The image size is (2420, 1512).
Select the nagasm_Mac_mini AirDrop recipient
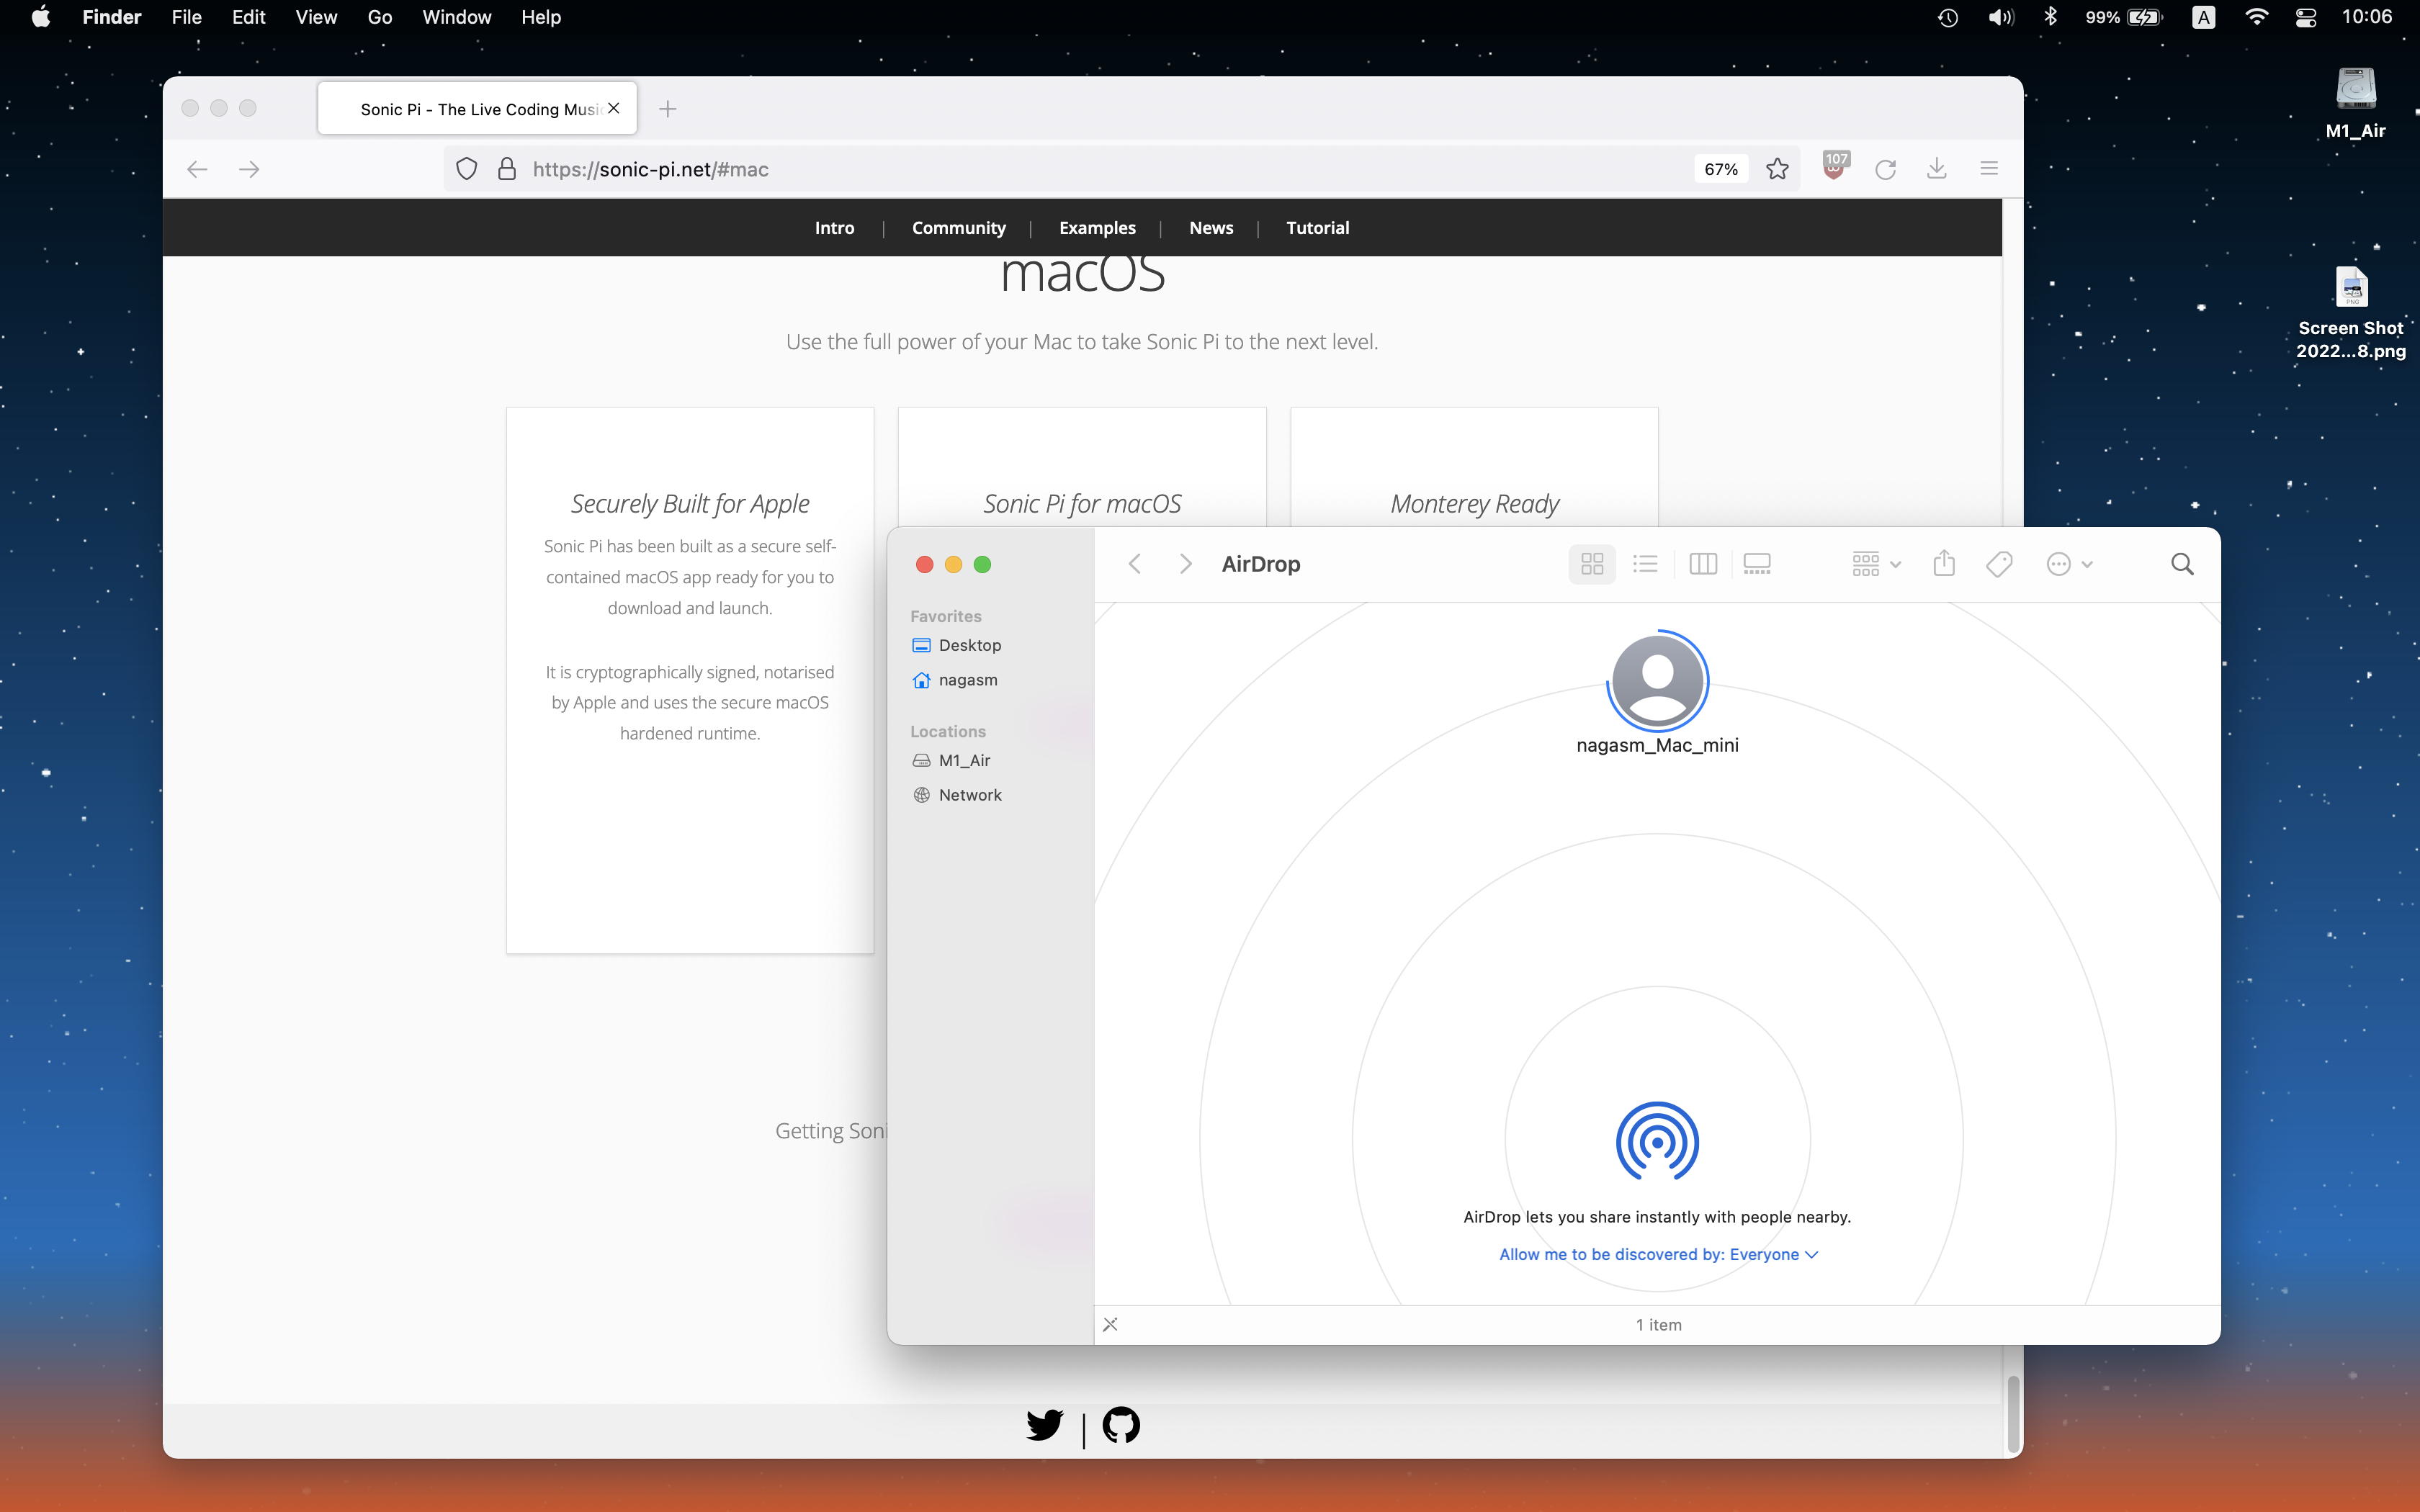[1657, 682]
